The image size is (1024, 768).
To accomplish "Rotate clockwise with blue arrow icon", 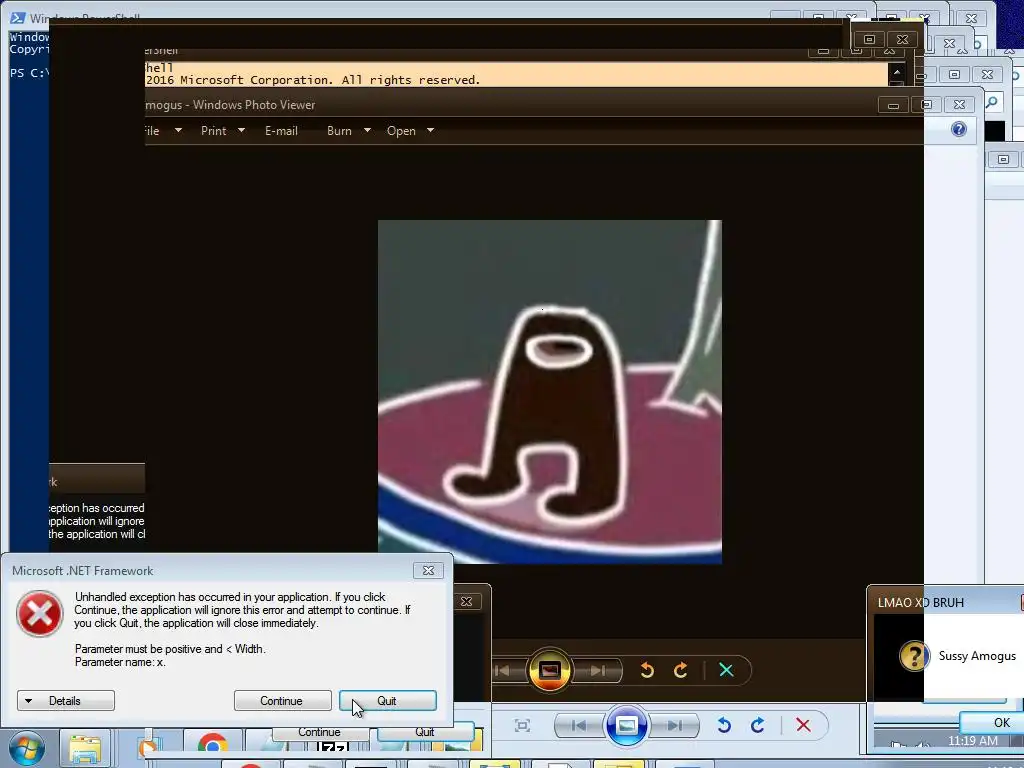I will click(x=758, y=726).
